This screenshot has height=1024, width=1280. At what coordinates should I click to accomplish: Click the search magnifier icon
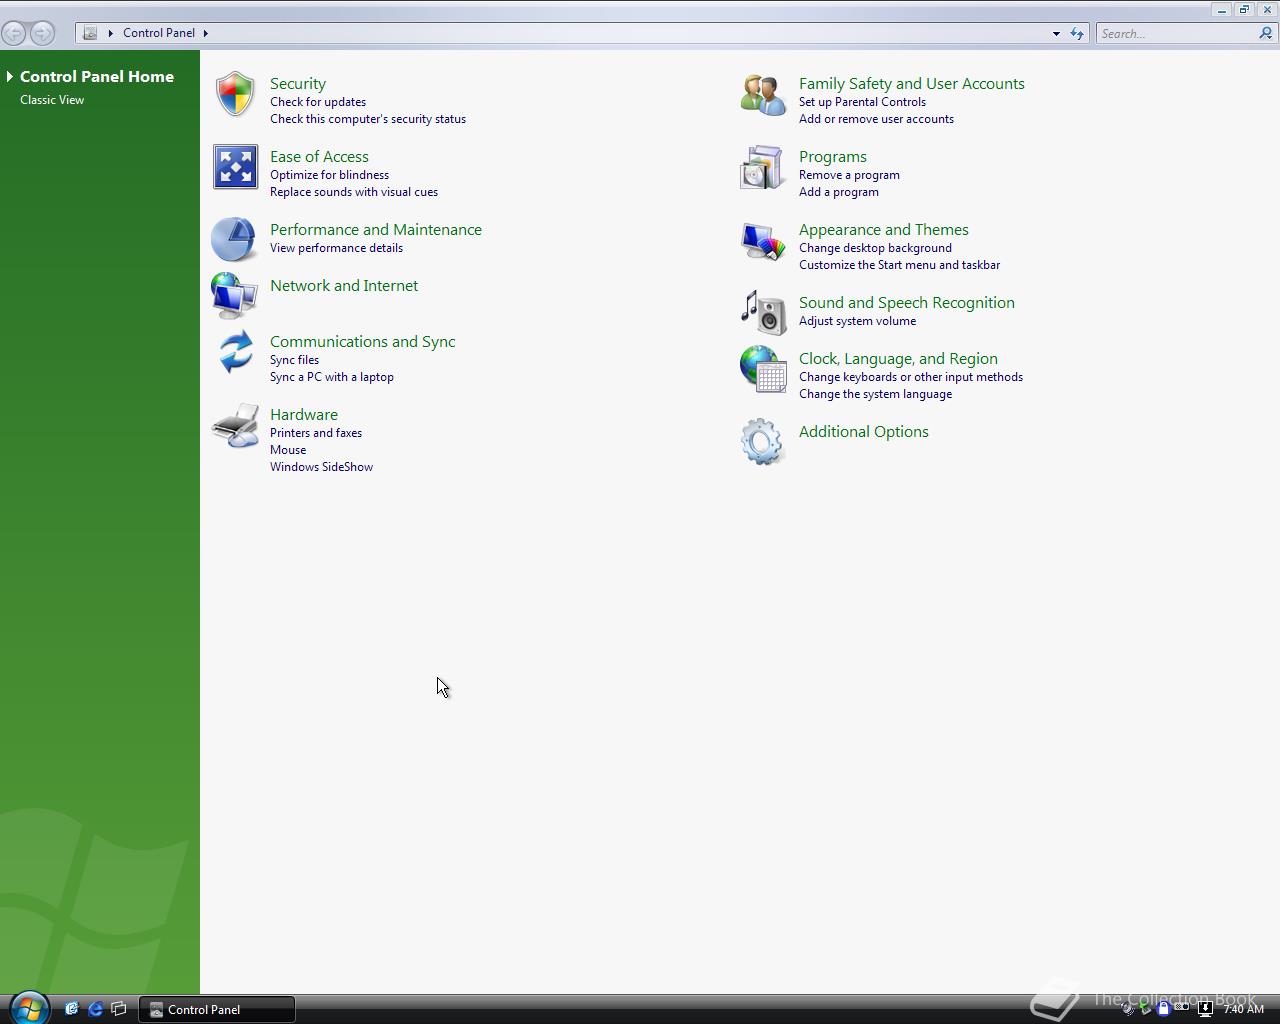[1266, 33]
